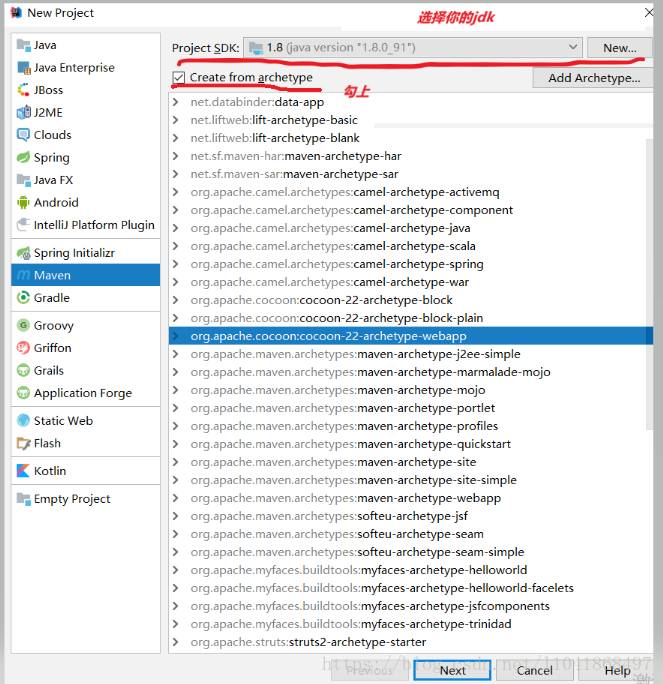Click the archetype list vertical scrollbar

[x=649, y=284]
